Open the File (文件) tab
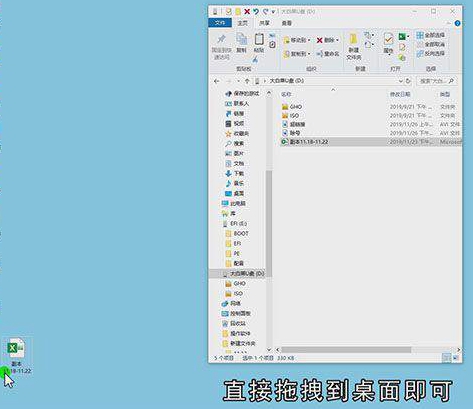 [x=220, y=23]
